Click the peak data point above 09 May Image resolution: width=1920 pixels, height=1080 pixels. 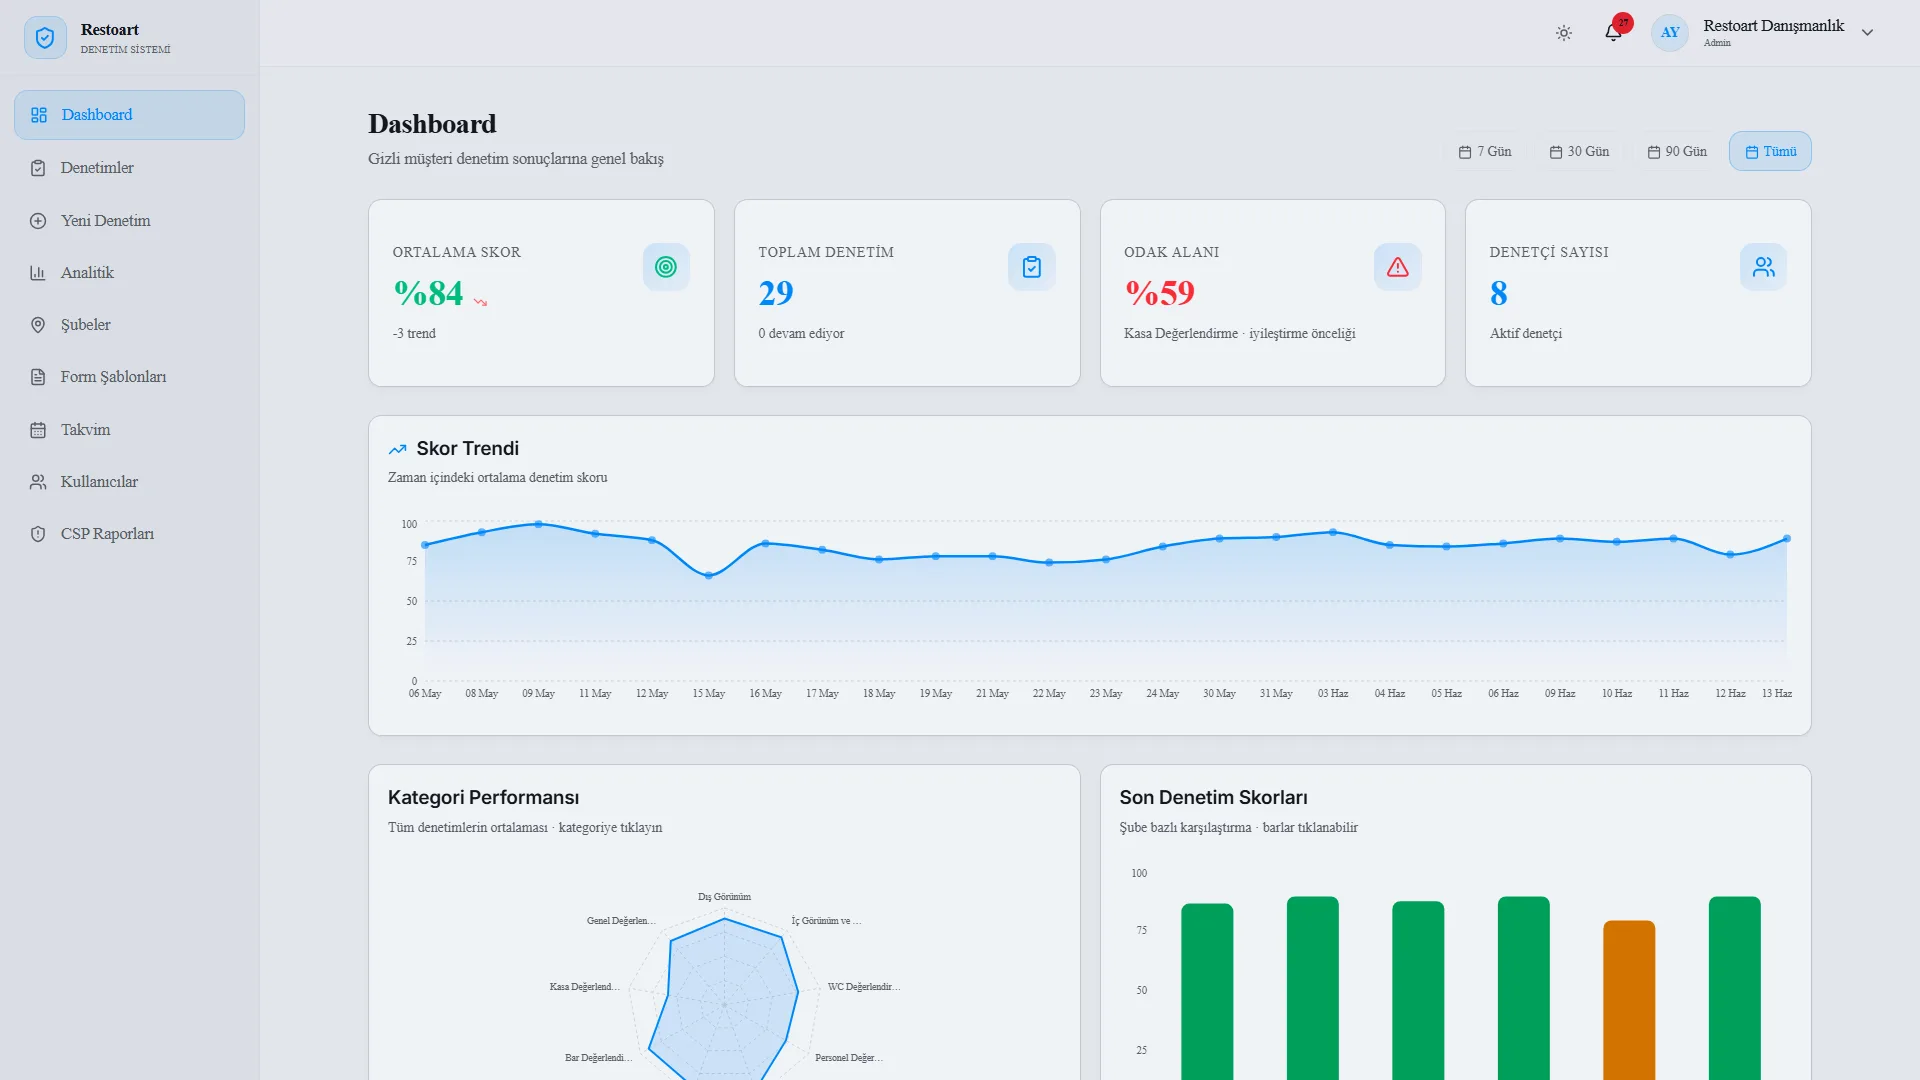[x=539, y=524]
